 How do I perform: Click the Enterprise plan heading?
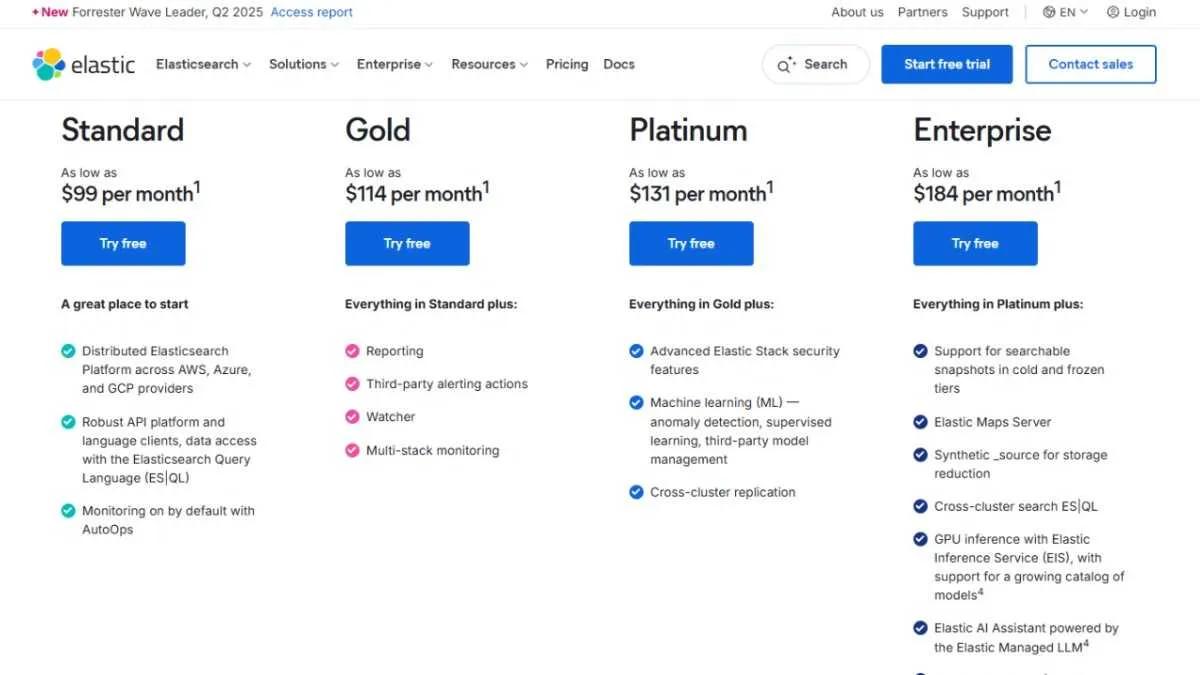point(982,131)
